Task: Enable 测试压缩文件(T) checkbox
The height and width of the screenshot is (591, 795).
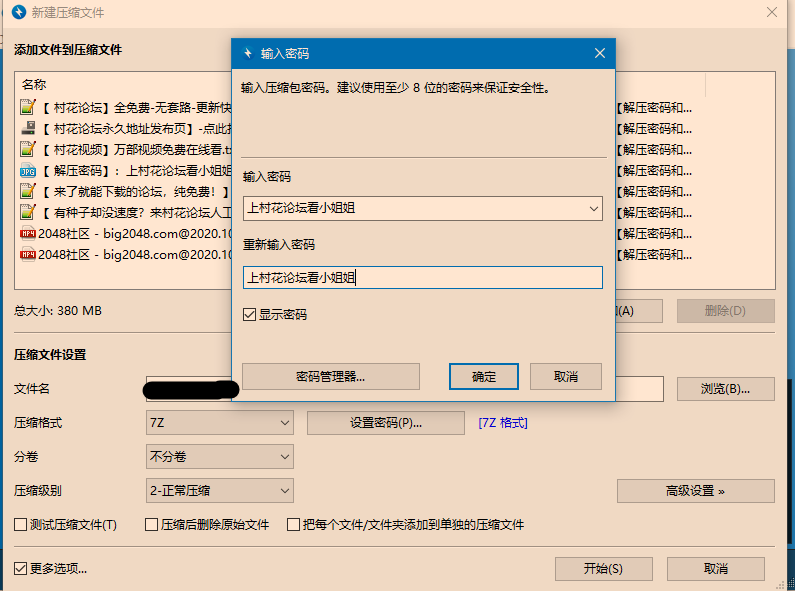Action: [21, 525]
